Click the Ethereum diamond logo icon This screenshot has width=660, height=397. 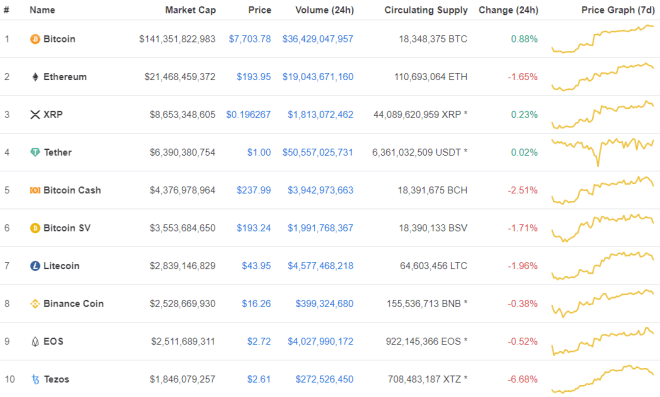click(x=35, y=77)
